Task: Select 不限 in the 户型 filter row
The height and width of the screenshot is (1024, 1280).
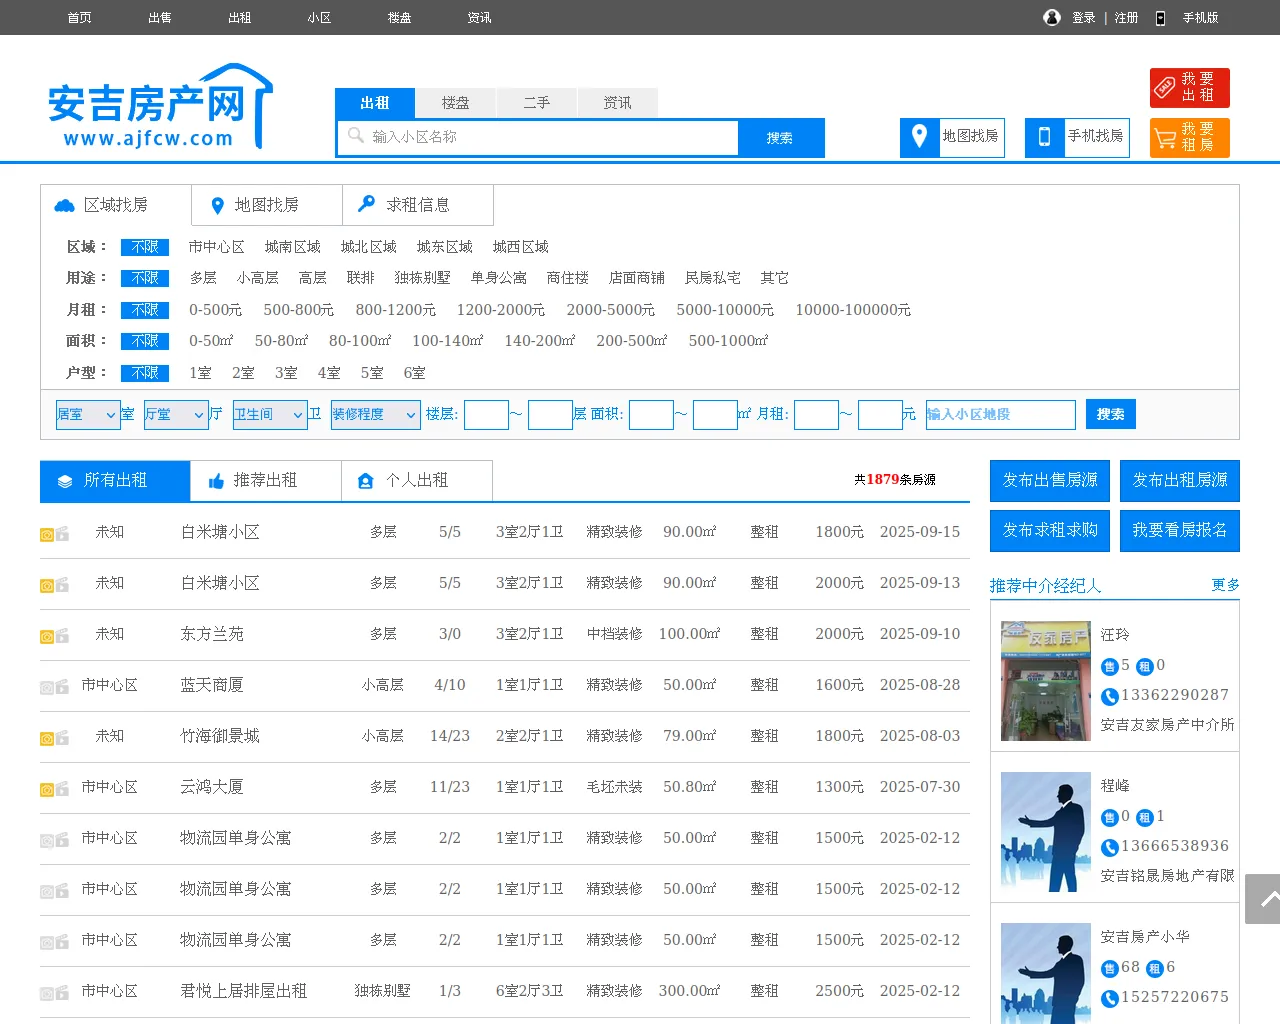Action: point(145,373)
